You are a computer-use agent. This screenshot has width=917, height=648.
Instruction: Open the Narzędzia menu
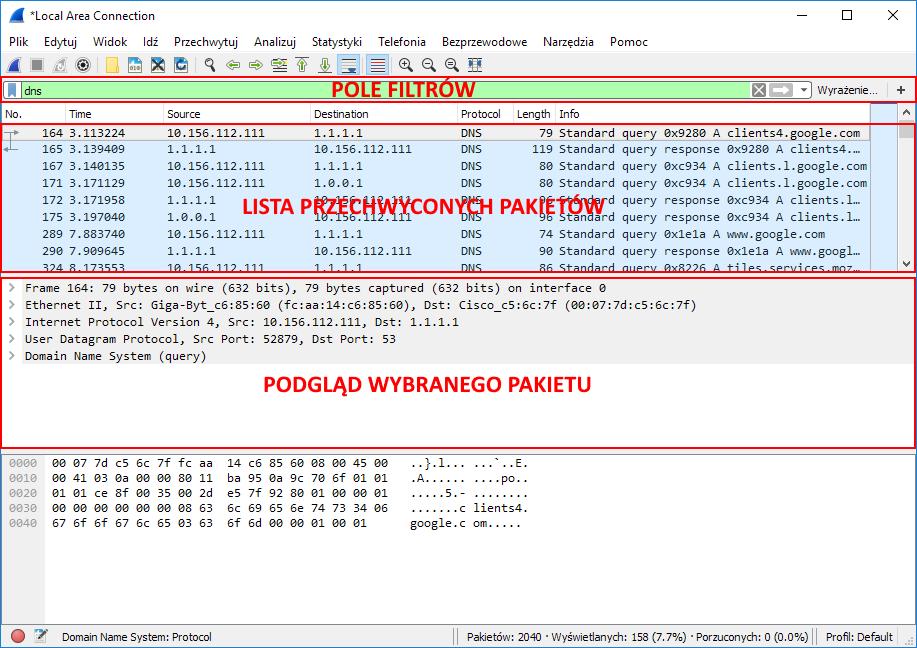(568, 42)
